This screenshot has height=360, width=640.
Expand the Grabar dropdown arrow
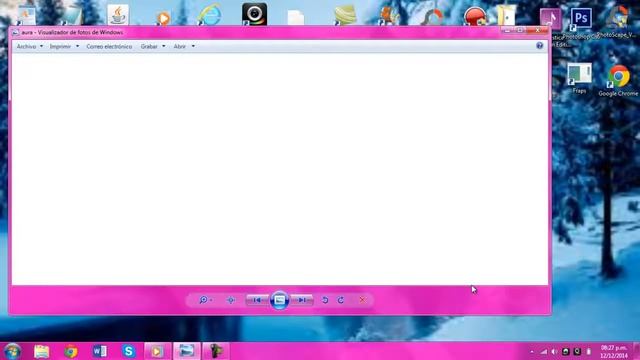164,46
